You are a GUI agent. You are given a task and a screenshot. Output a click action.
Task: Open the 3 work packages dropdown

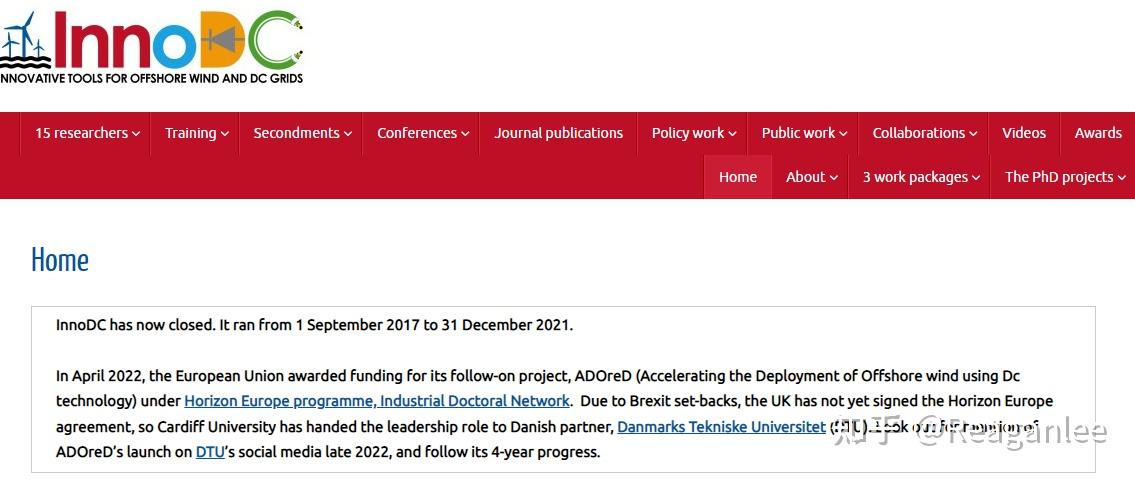[x=921, y=177]
